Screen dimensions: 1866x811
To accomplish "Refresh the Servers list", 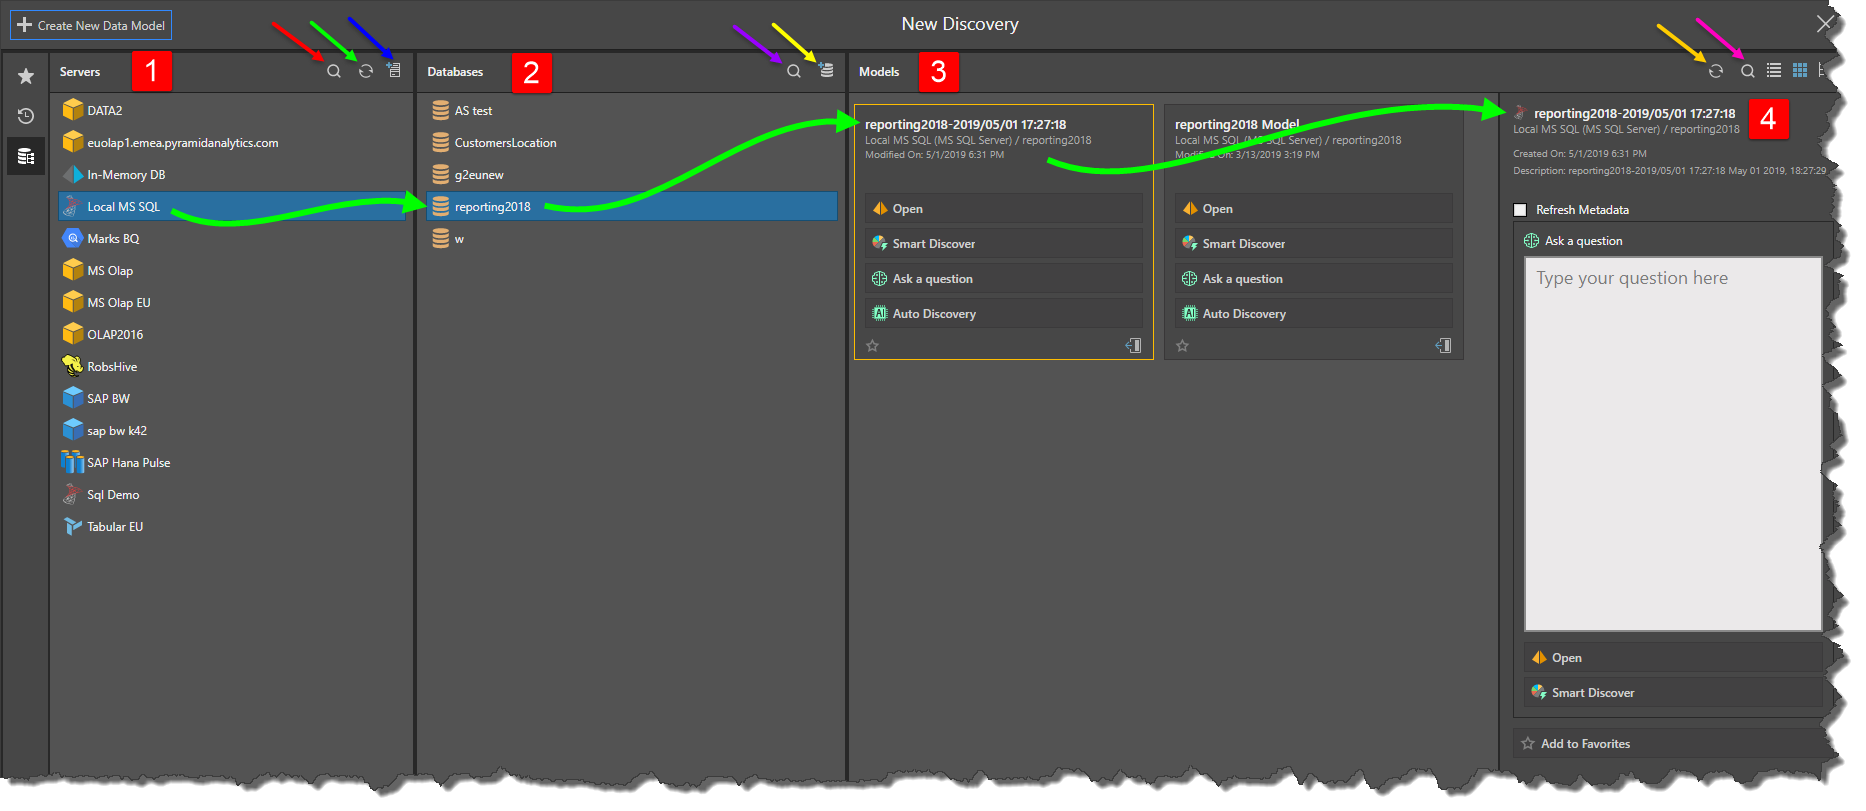I will [x=366, y=72].
